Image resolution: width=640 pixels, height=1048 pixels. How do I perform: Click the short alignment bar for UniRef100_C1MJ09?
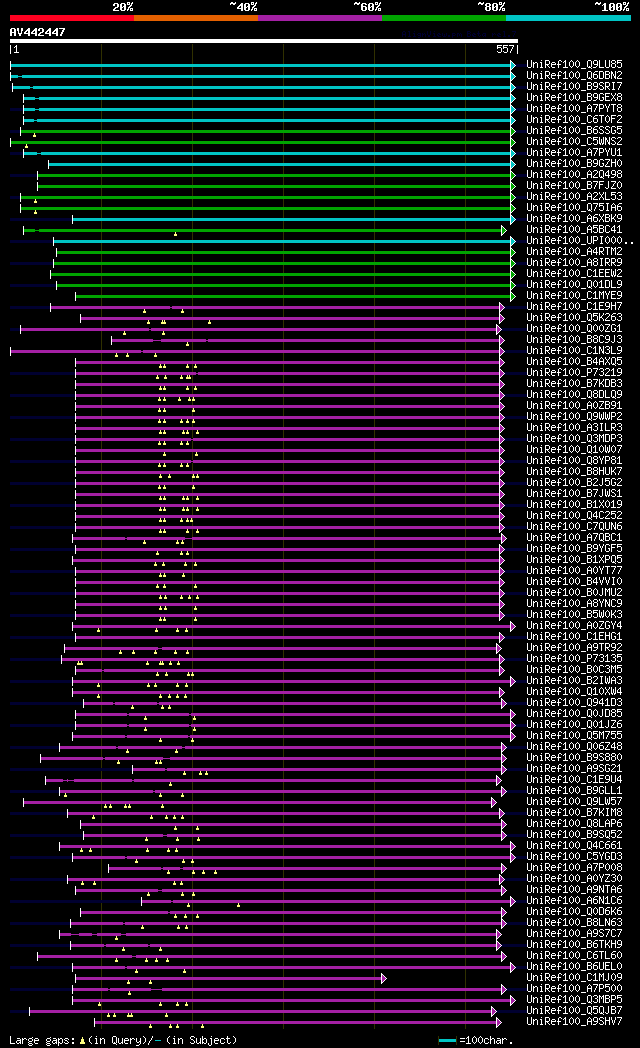point(230,978)
